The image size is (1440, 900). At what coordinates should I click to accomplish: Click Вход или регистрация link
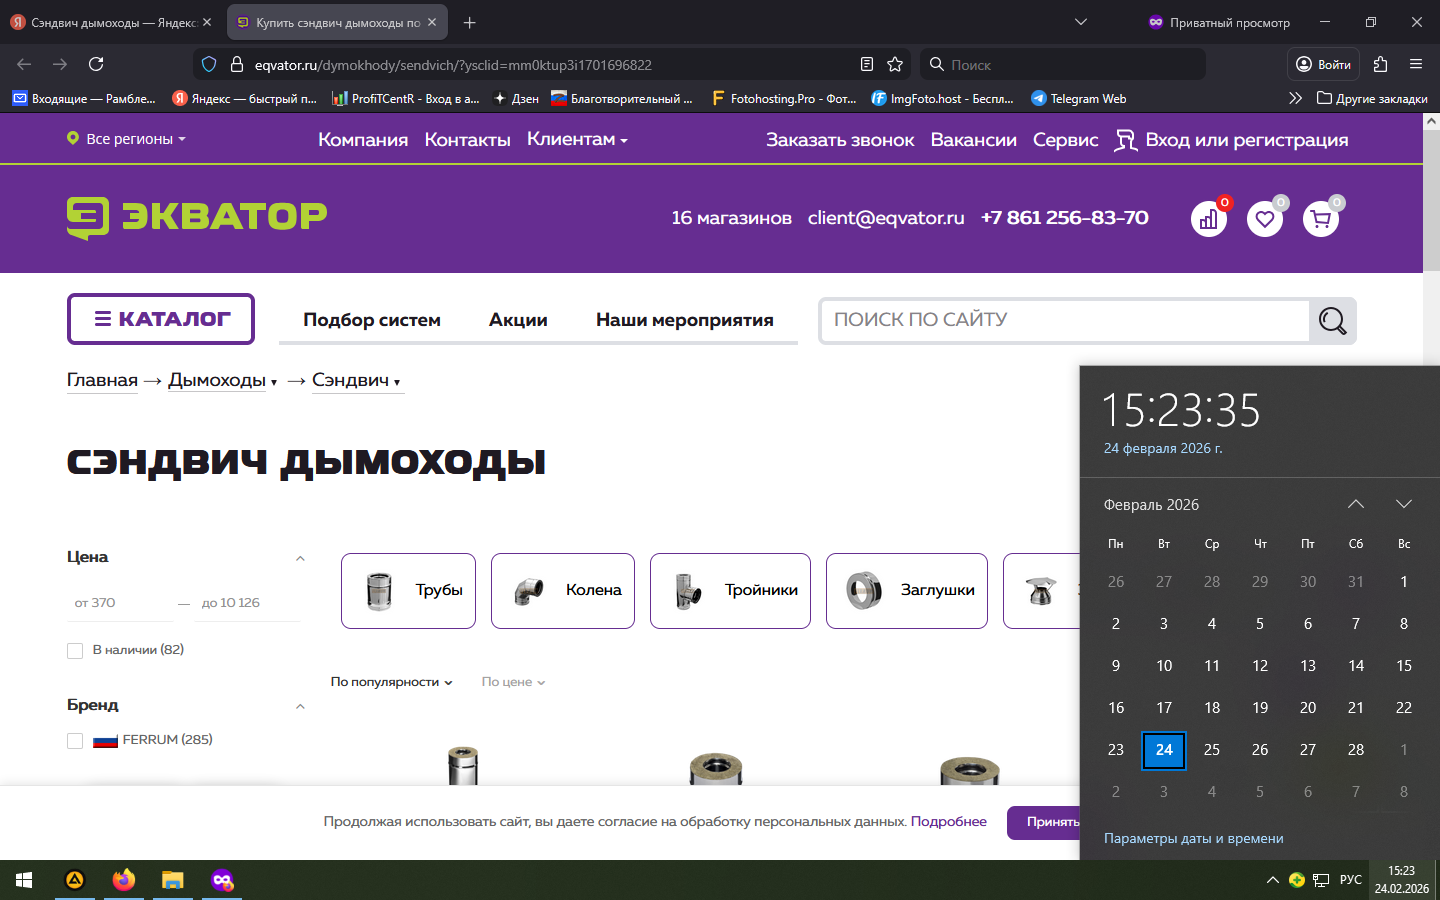(1231, 140)
